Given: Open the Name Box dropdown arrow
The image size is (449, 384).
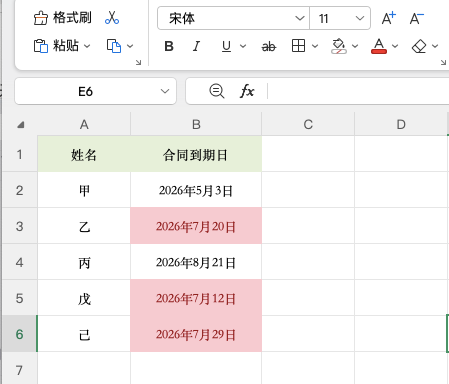Looking at the screenshot, I should [x=165, y=91].
